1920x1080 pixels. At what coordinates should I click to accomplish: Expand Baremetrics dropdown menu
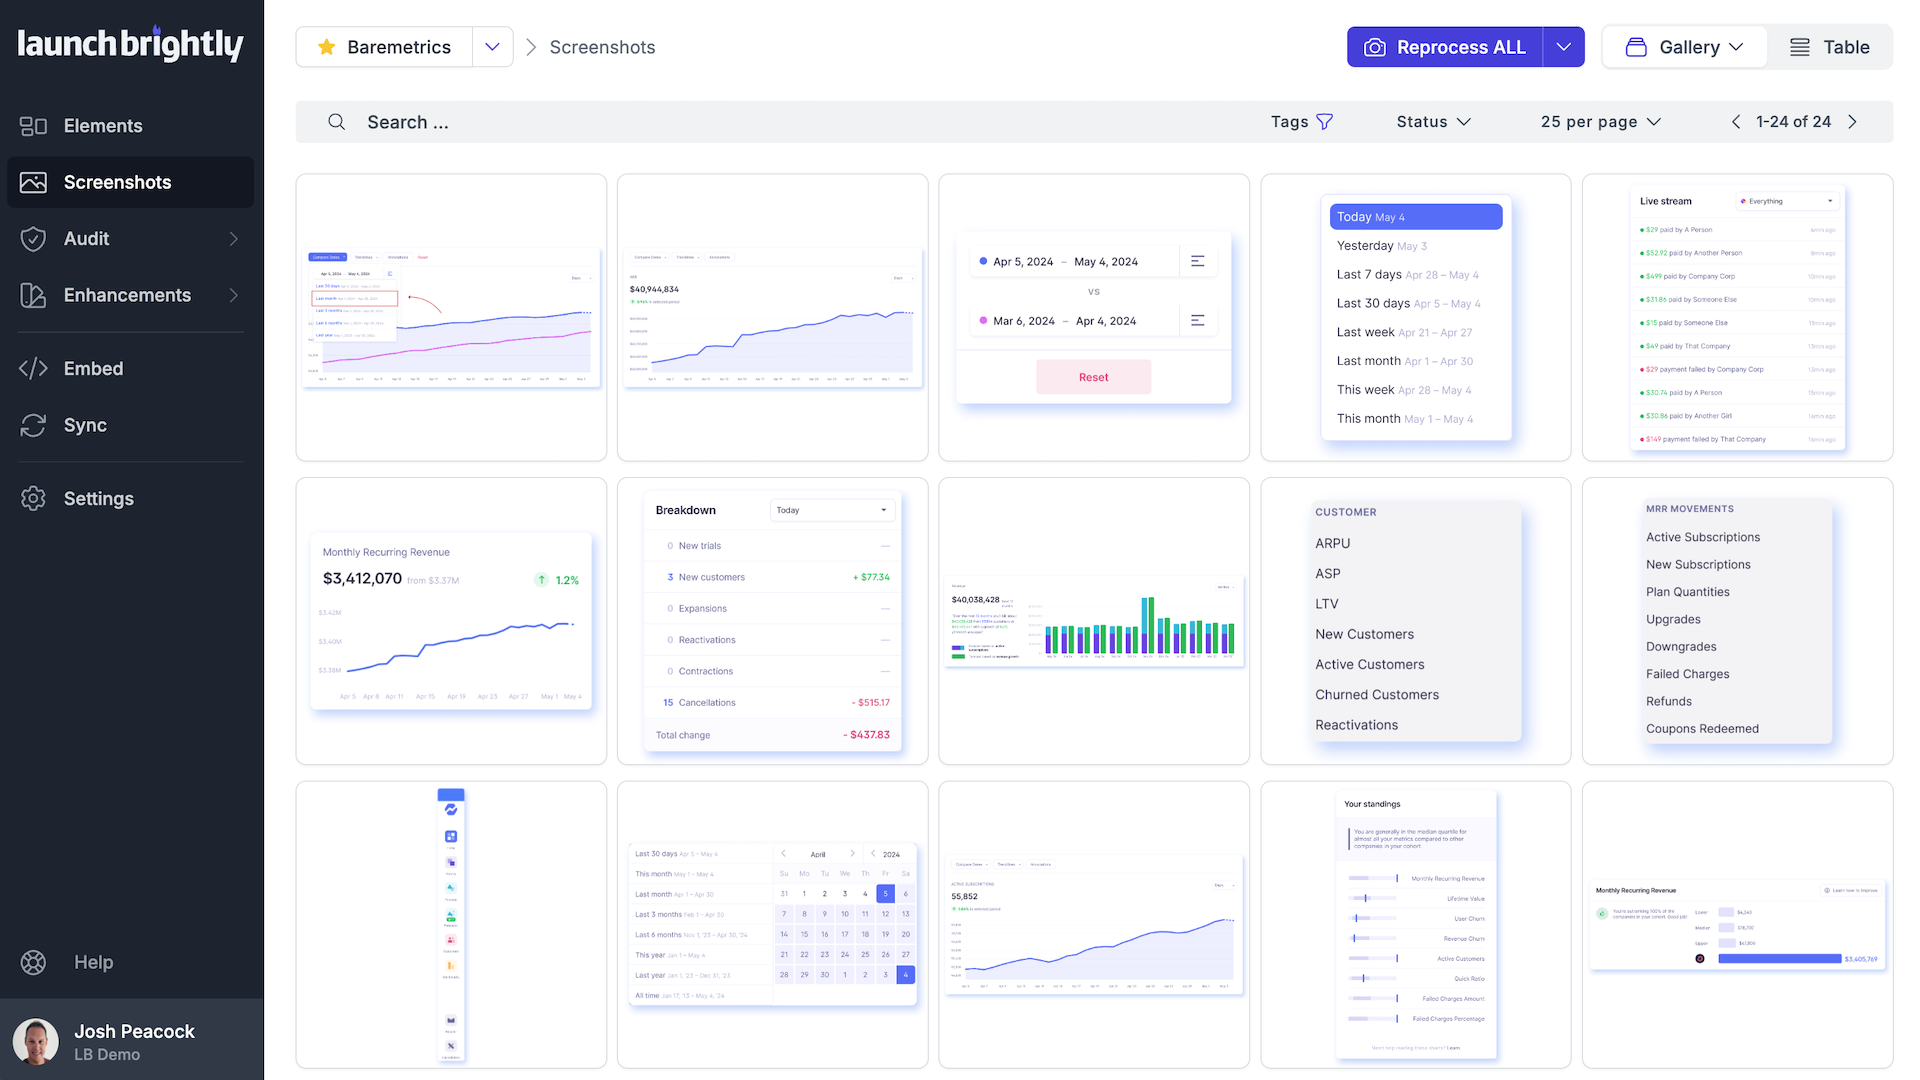pos(491,46)
